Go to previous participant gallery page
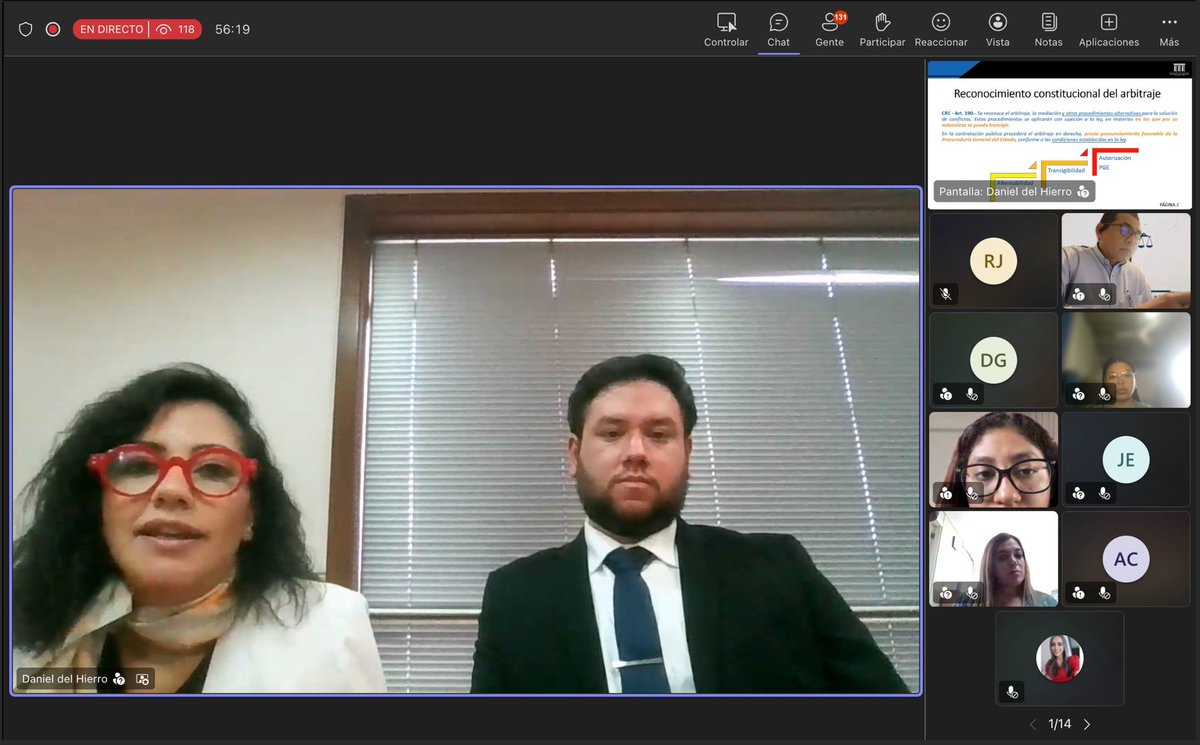Viewport: 1200px width, 745px height. click(1033, 724)
